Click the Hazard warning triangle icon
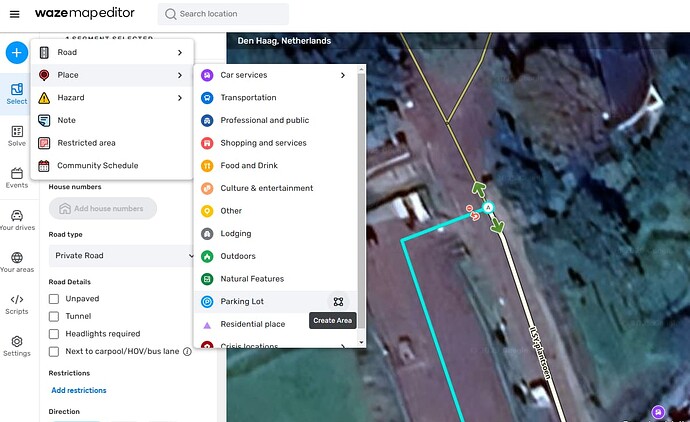The image size is (690, 422). coord(44,98)
